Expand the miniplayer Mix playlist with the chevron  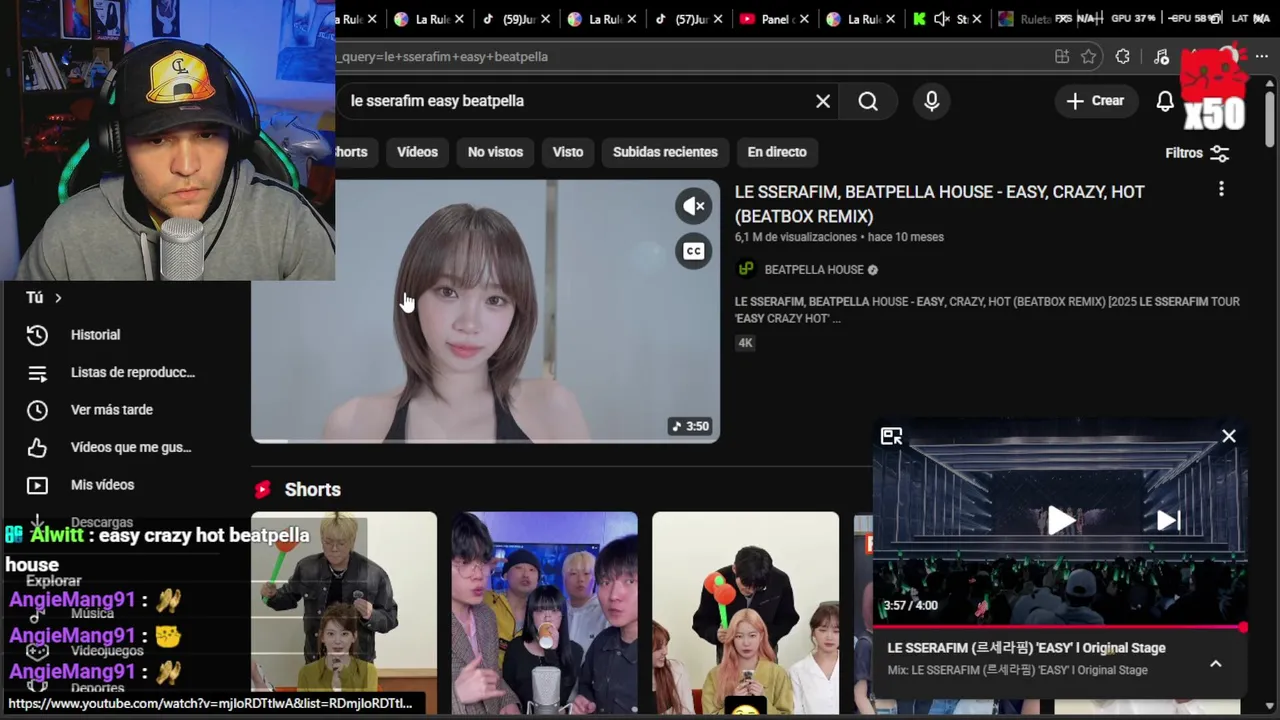[1216, 663]
